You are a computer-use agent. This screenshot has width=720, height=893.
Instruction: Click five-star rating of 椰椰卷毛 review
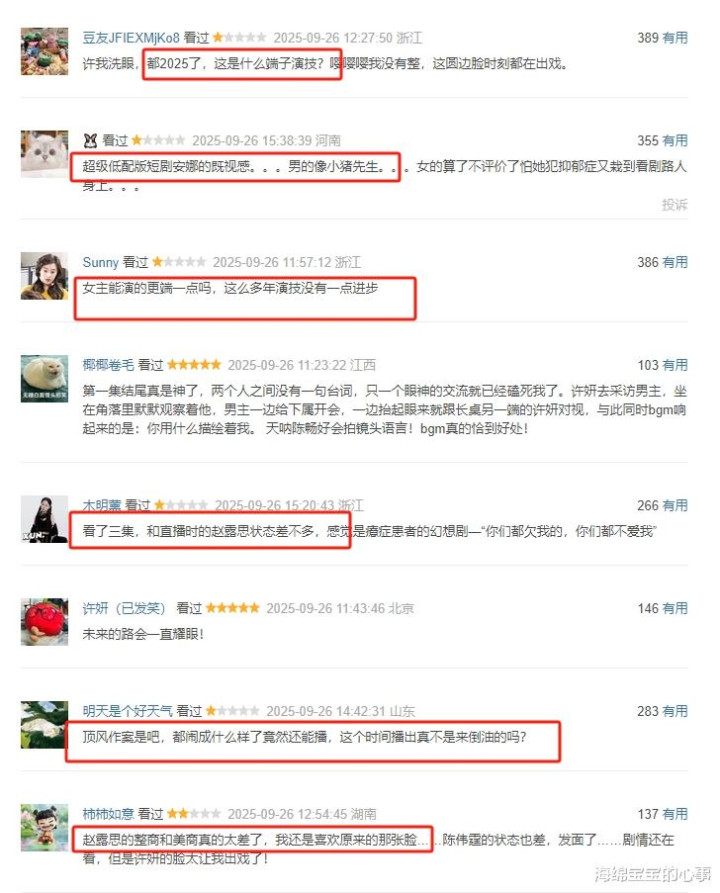194,364
